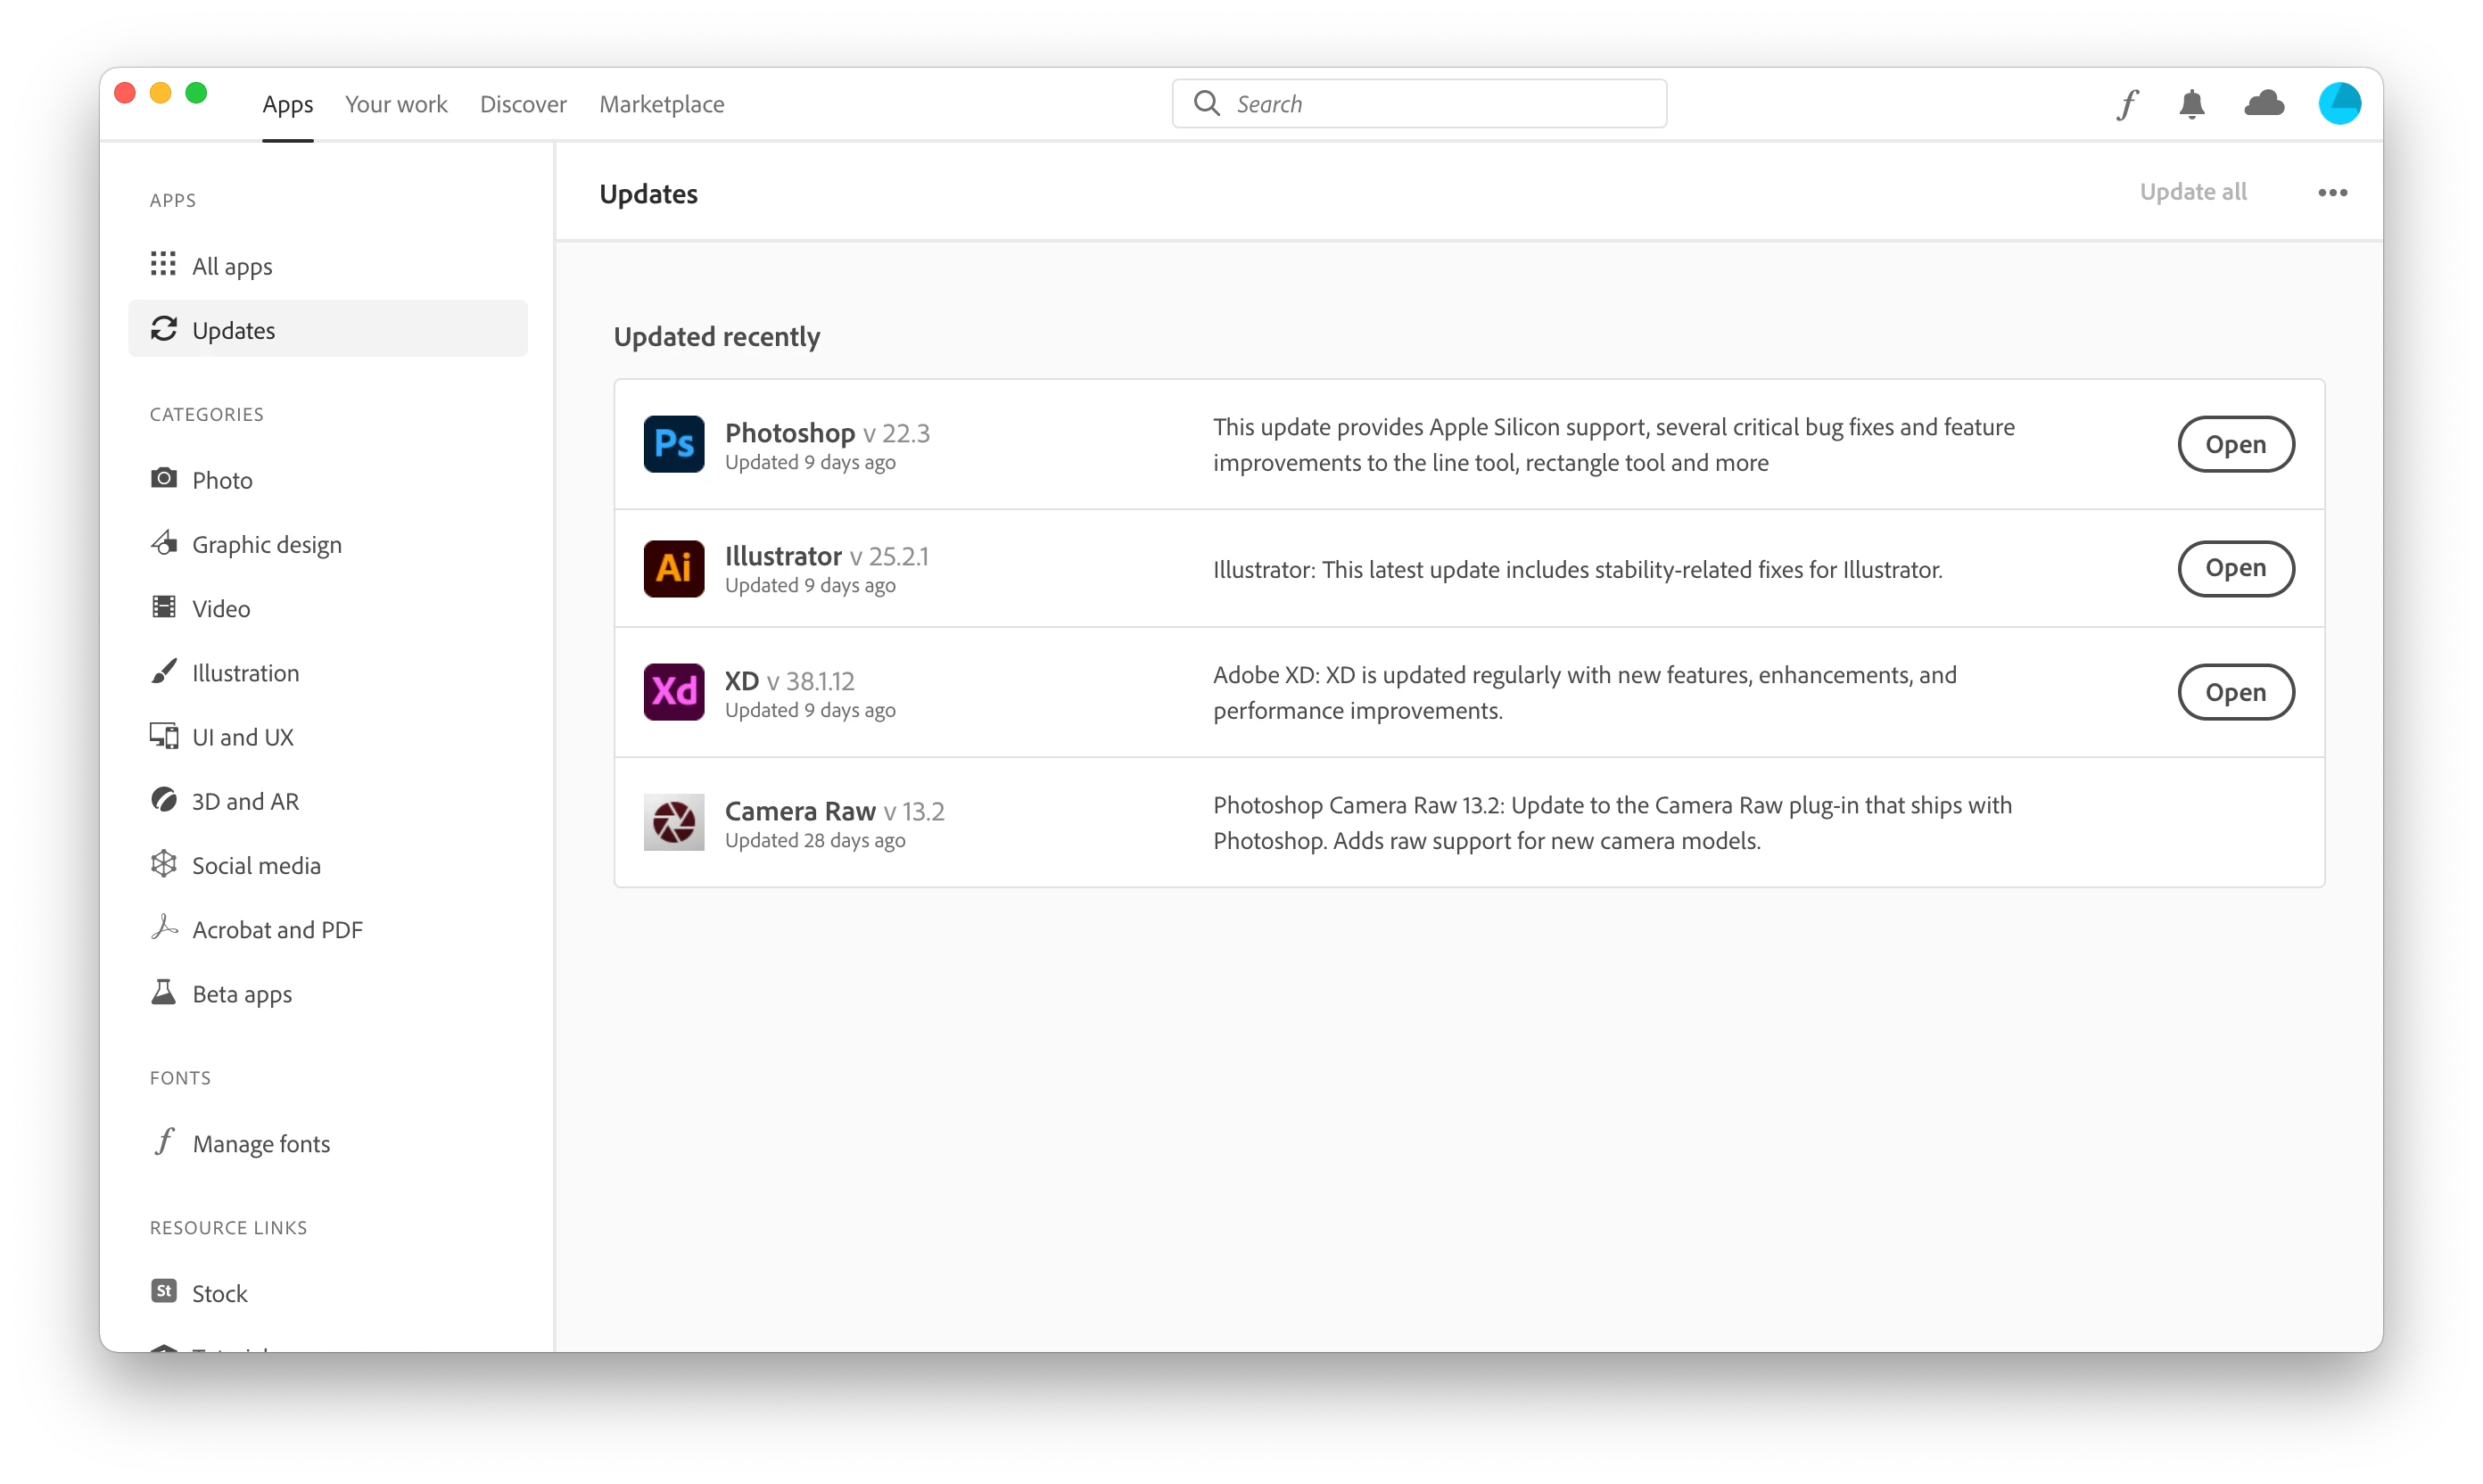This screenshot has width=2483, height=1484.
Task: Click the Update all button
Action: coord(2192,192)
